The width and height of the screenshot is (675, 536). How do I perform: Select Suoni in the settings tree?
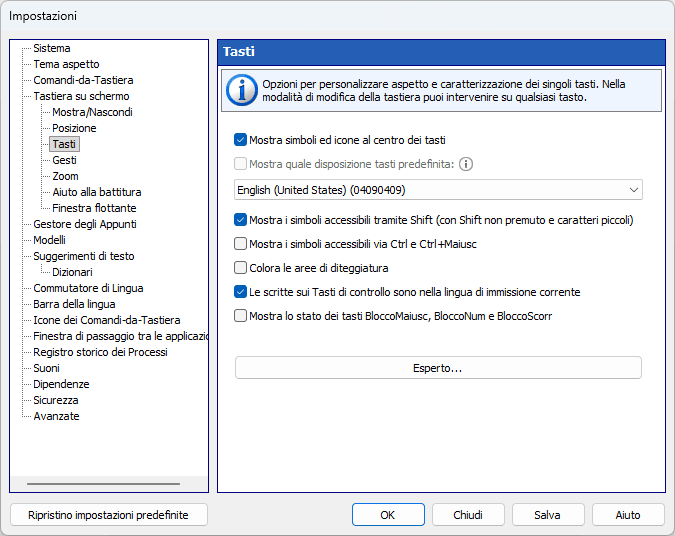point(46,368)
